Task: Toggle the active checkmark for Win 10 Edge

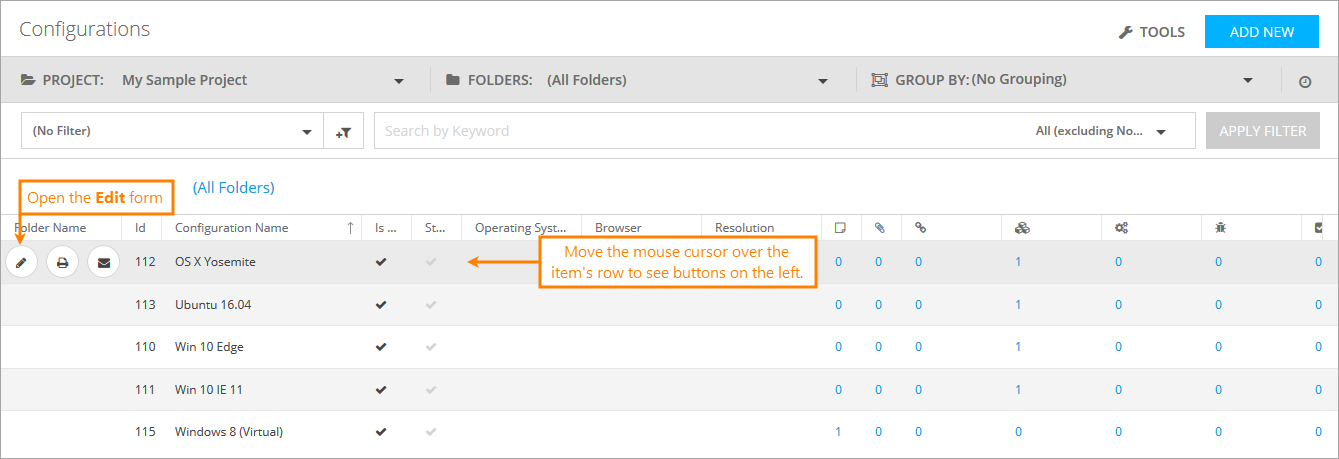Action: click(381, 347)
